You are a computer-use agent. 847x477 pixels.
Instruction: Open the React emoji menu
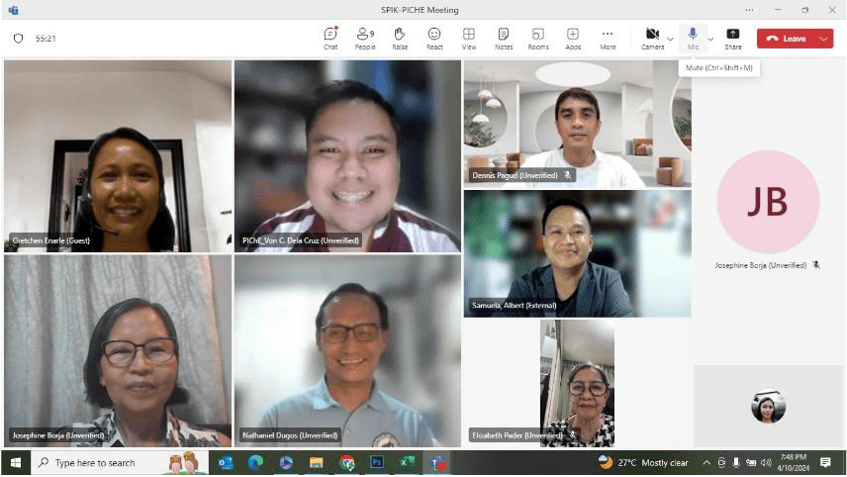point(434,38)
